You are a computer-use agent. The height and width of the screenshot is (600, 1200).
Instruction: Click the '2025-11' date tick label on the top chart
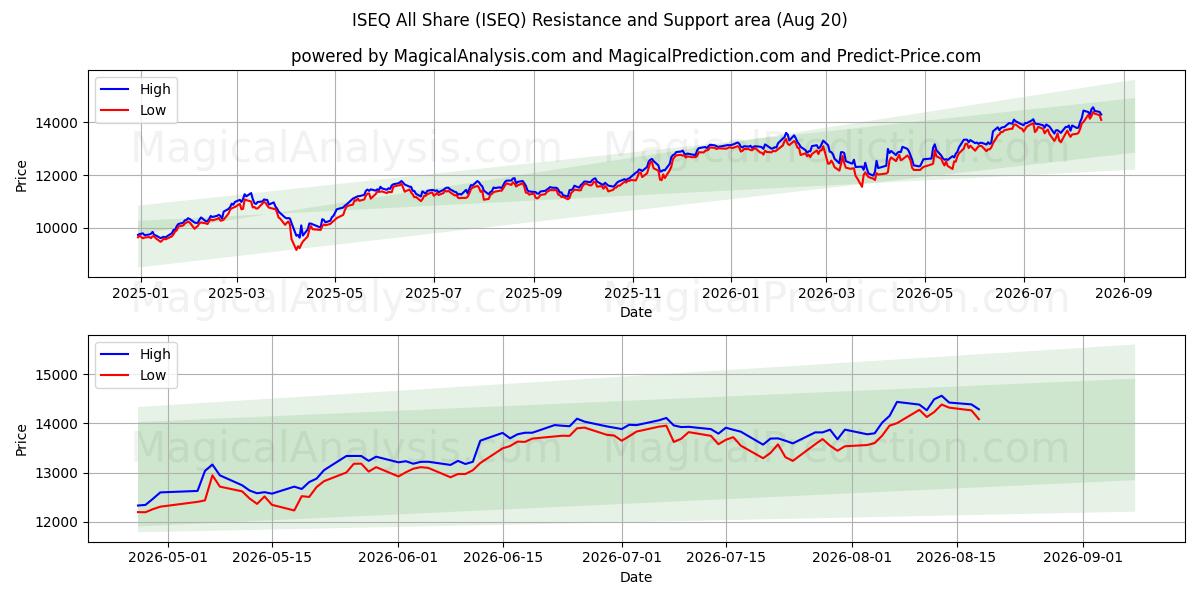(632, 294)
